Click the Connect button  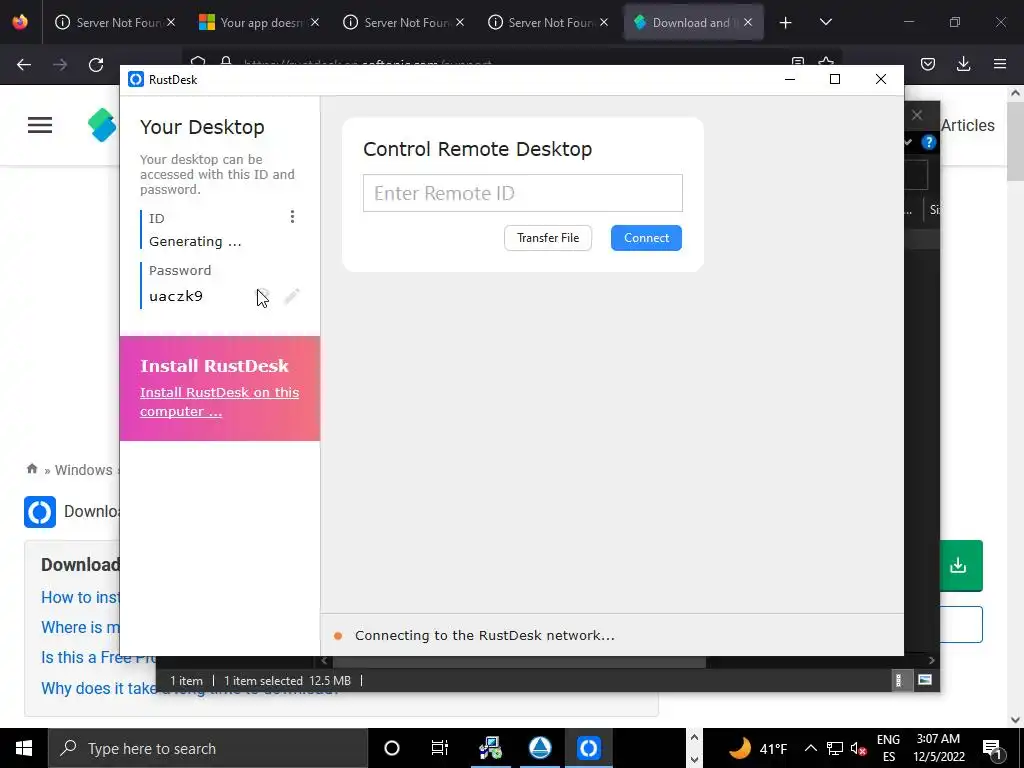[646, 238]
